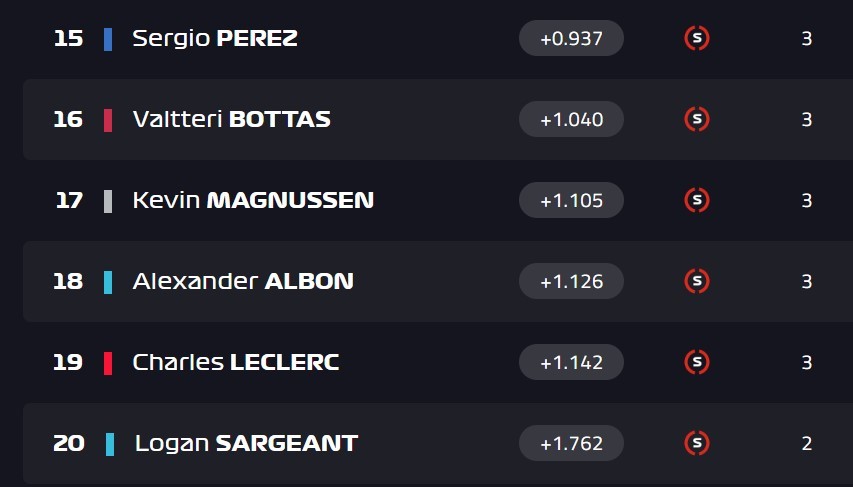Click the red team color bar beside Leclerc
Screen dimensions: 853x487
point(108,362)
